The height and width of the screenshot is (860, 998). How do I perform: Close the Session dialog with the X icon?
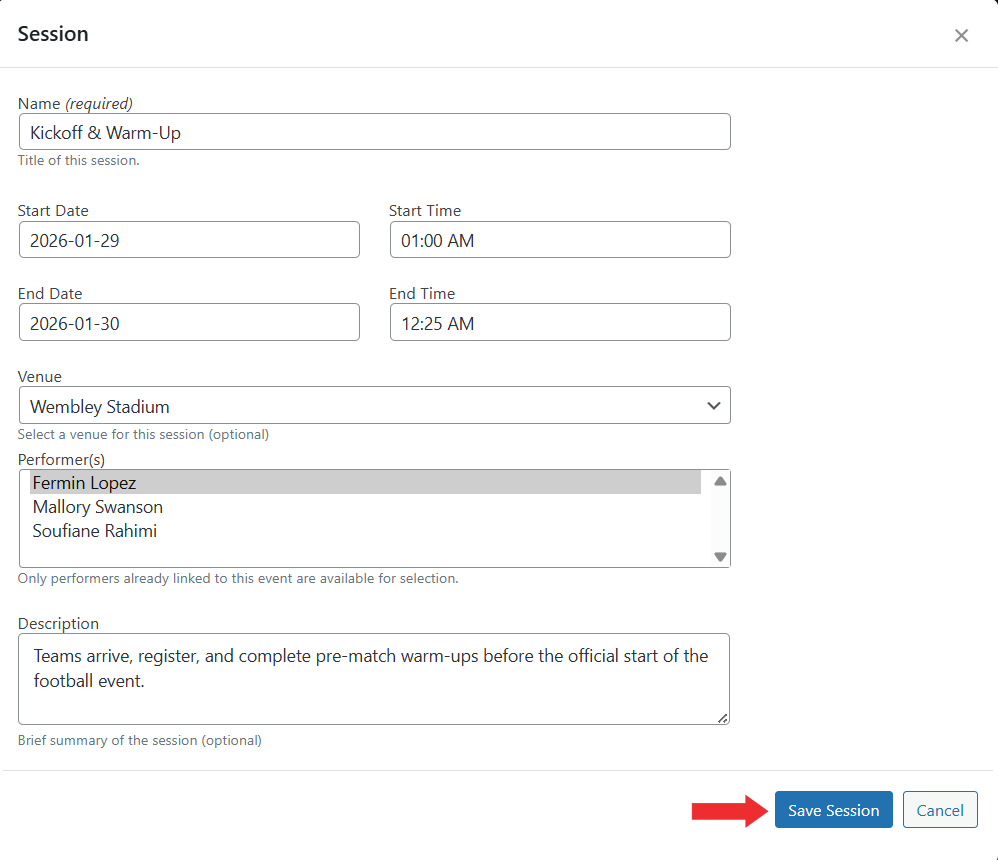point(961,36)
